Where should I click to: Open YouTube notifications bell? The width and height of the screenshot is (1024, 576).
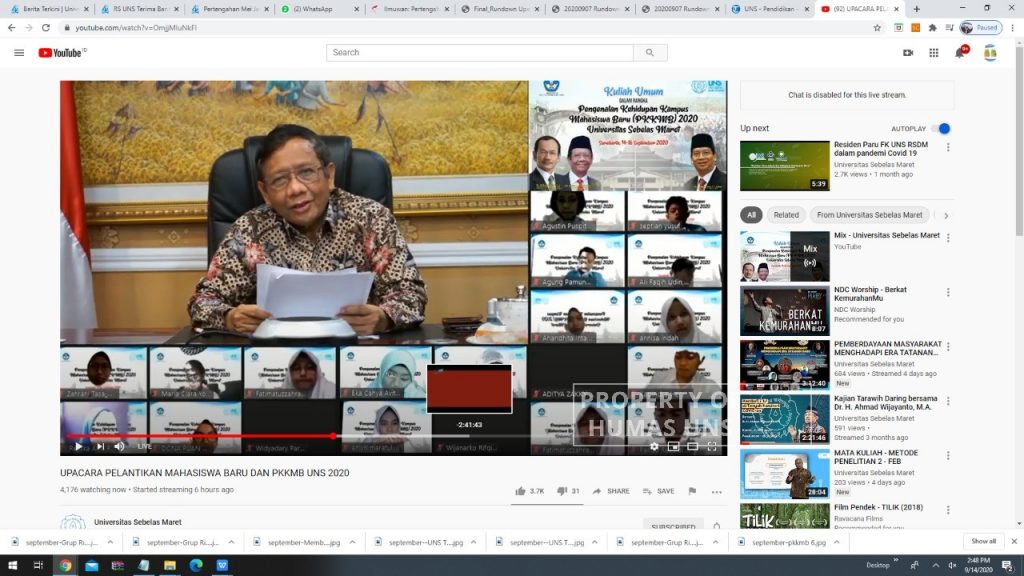coord(960,52)
